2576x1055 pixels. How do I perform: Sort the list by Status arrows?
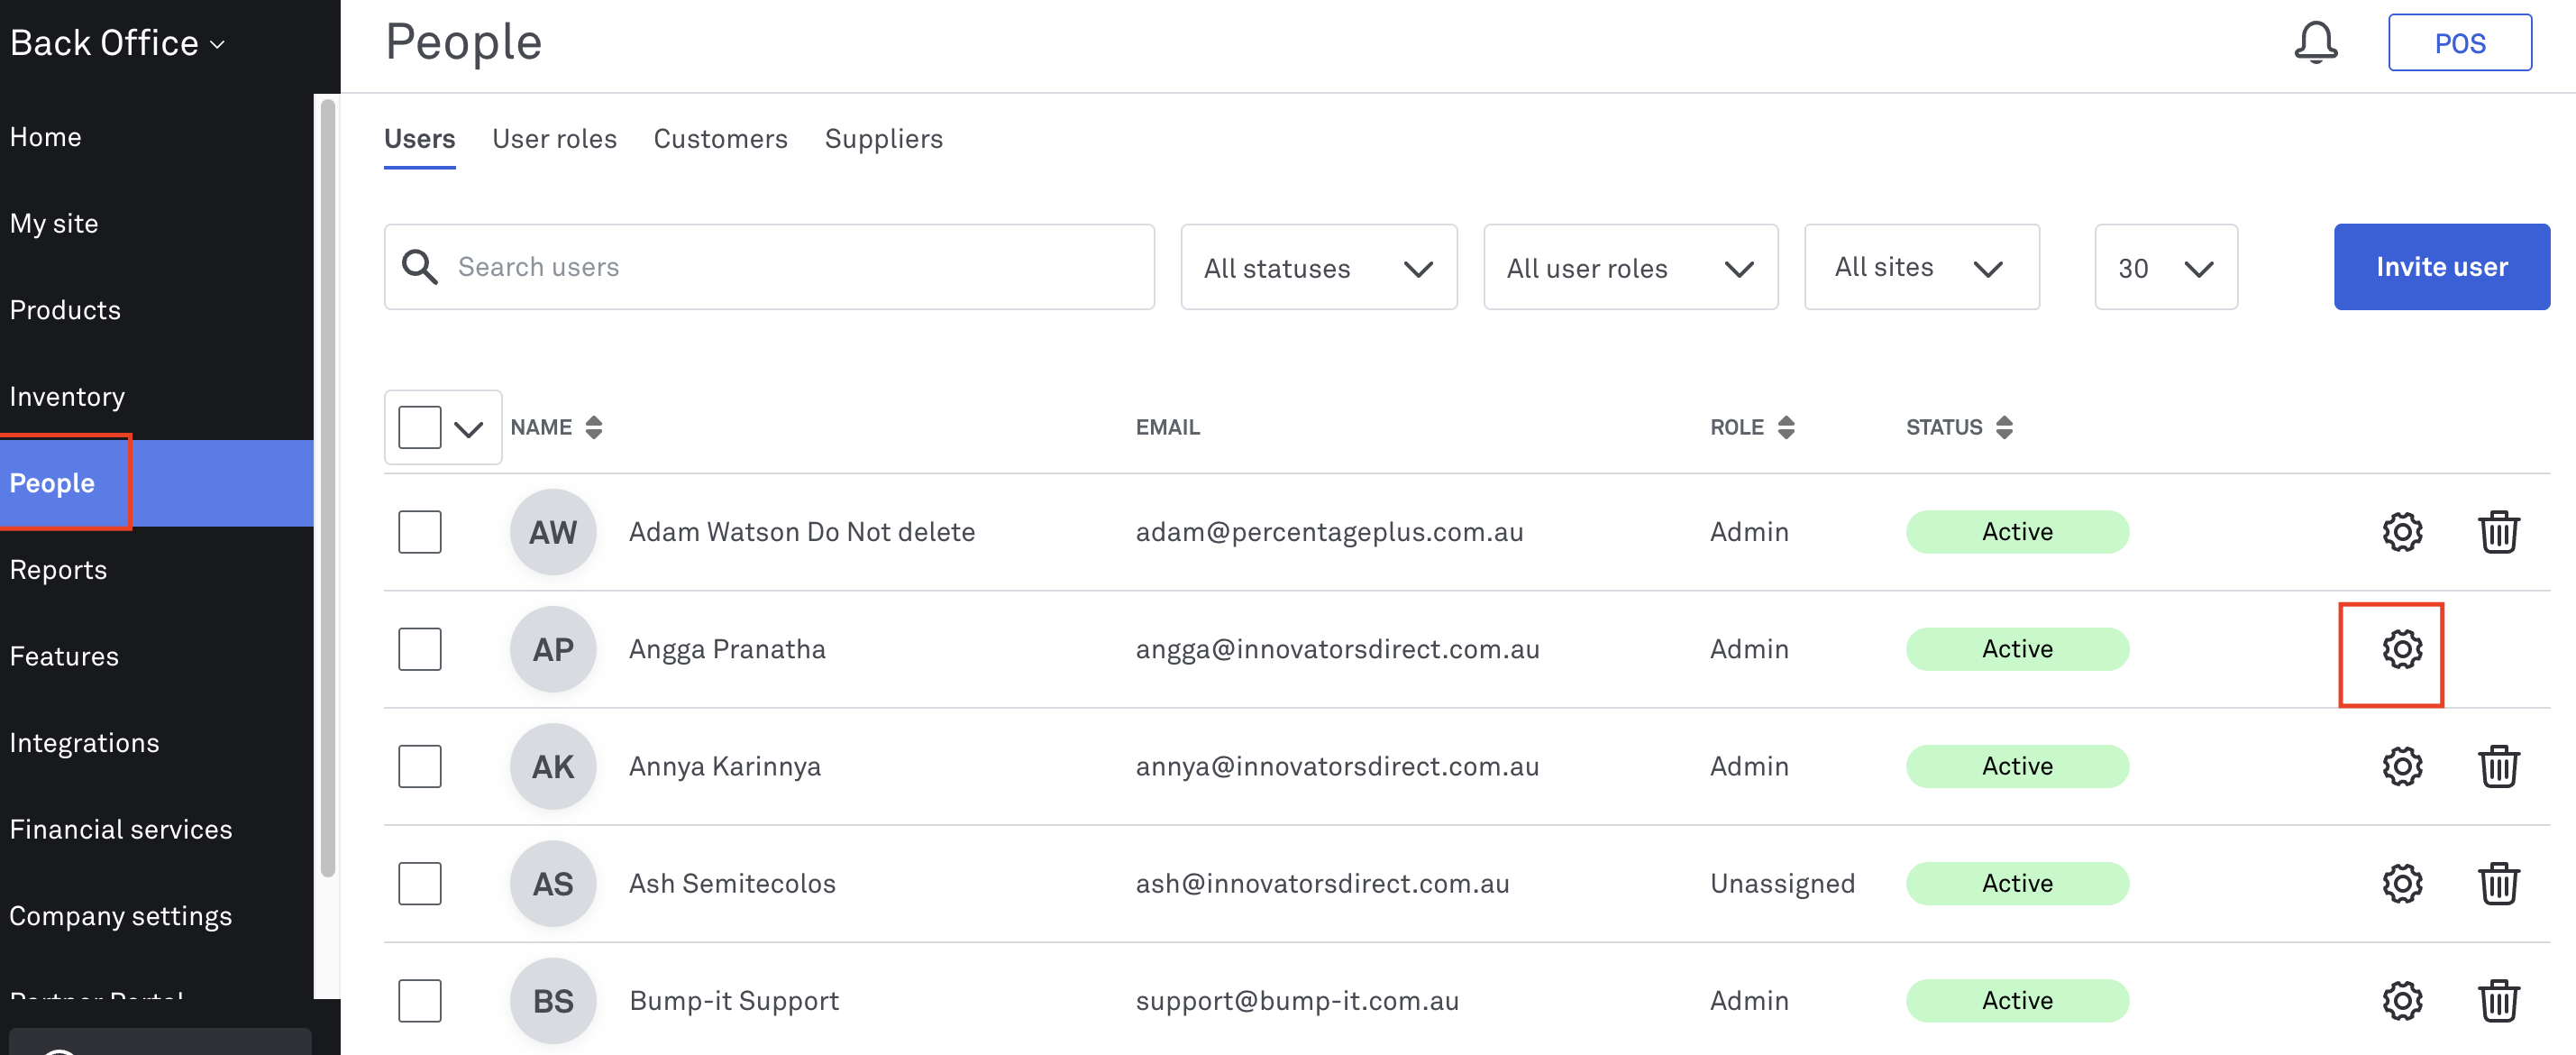(x=2003, y=427)
